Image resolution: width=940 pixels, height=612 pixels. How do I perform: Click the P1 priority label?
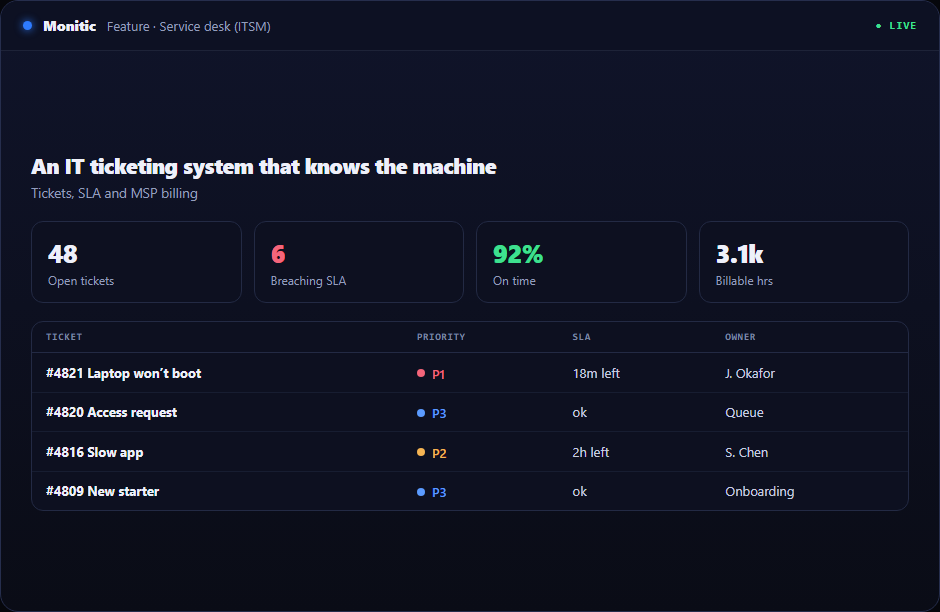(x=439, y=374)
